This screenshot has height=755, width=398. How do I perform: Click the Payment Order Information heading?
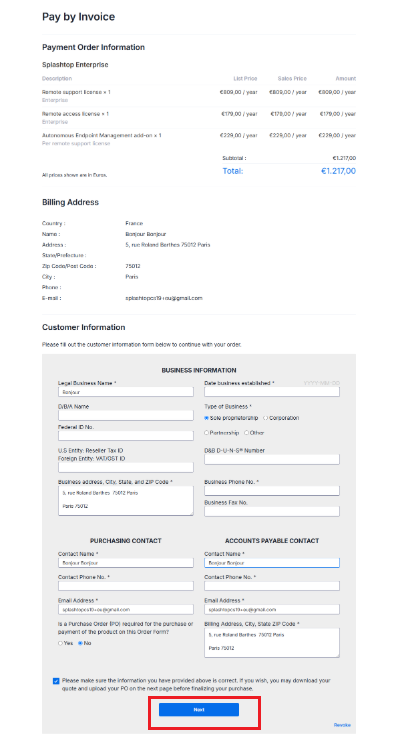[x=93, y=47]
